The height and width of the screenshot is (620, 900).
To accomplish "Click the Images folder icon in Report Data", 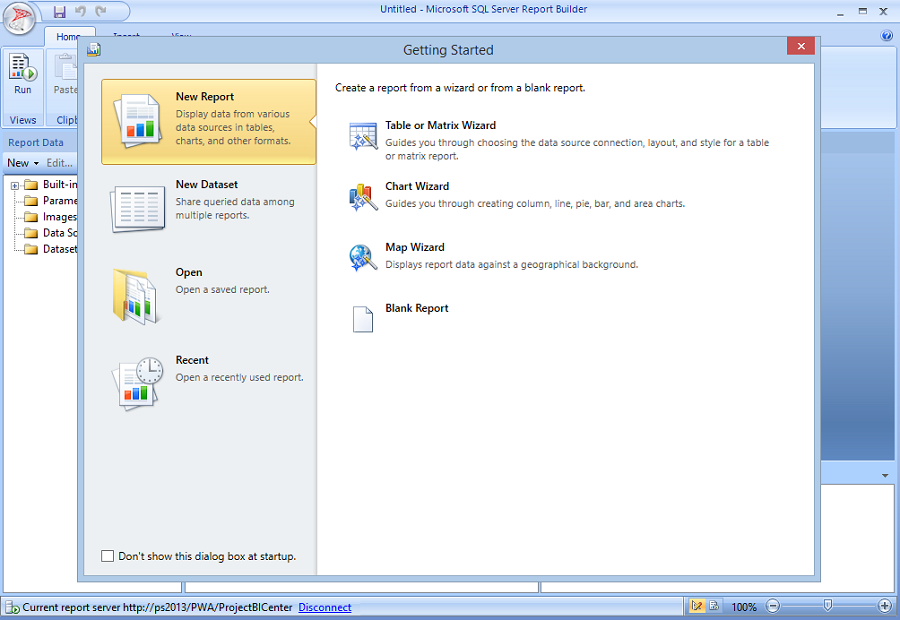I will pos(31,216).
